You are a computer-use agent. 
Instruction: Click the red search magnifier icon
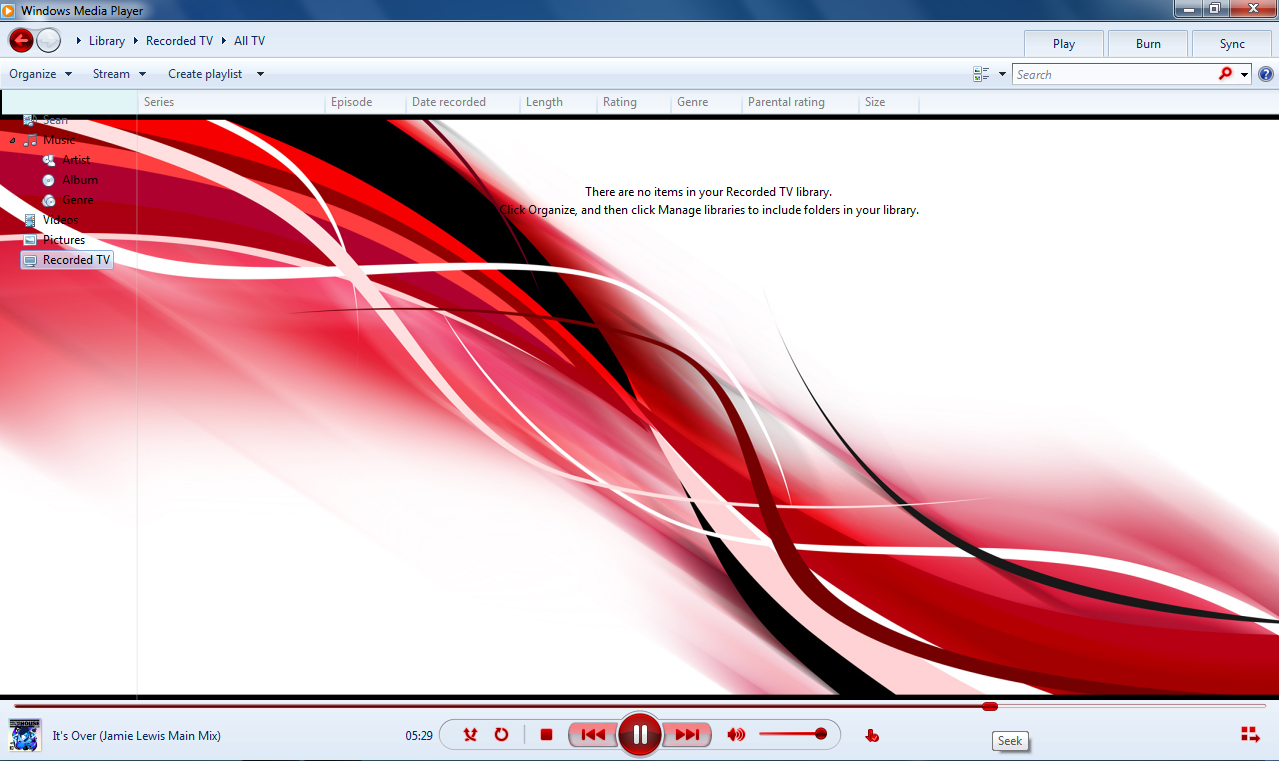point(1226,73)
